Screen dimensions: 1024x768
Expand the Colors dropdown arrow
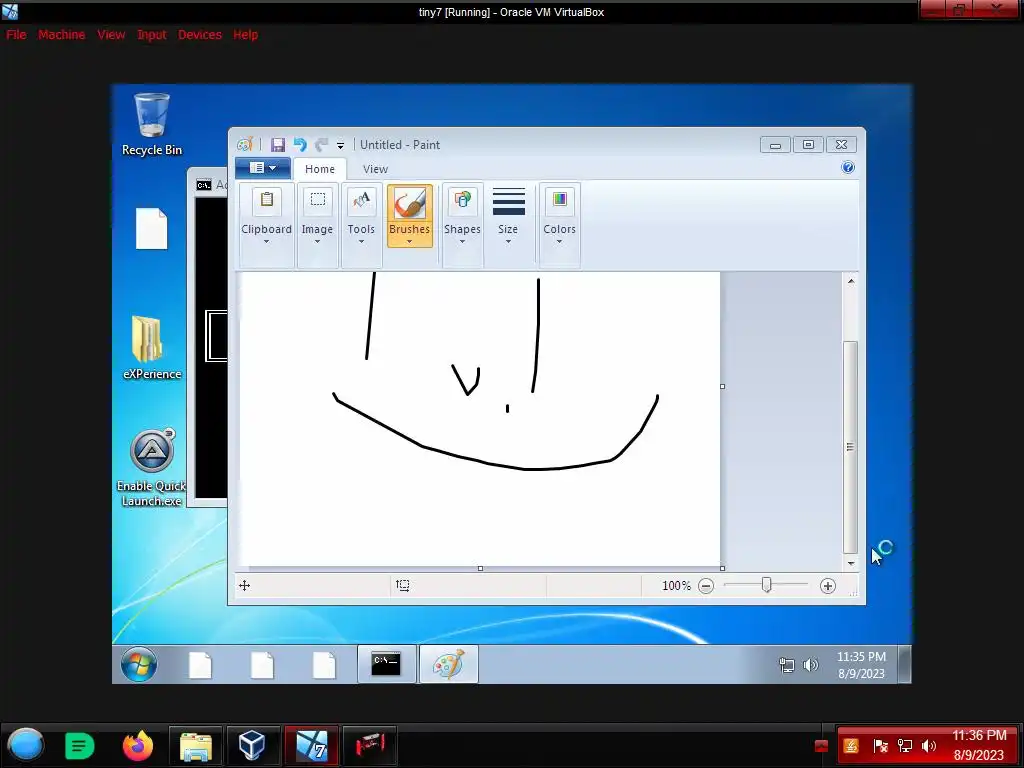tap(560, 242)
